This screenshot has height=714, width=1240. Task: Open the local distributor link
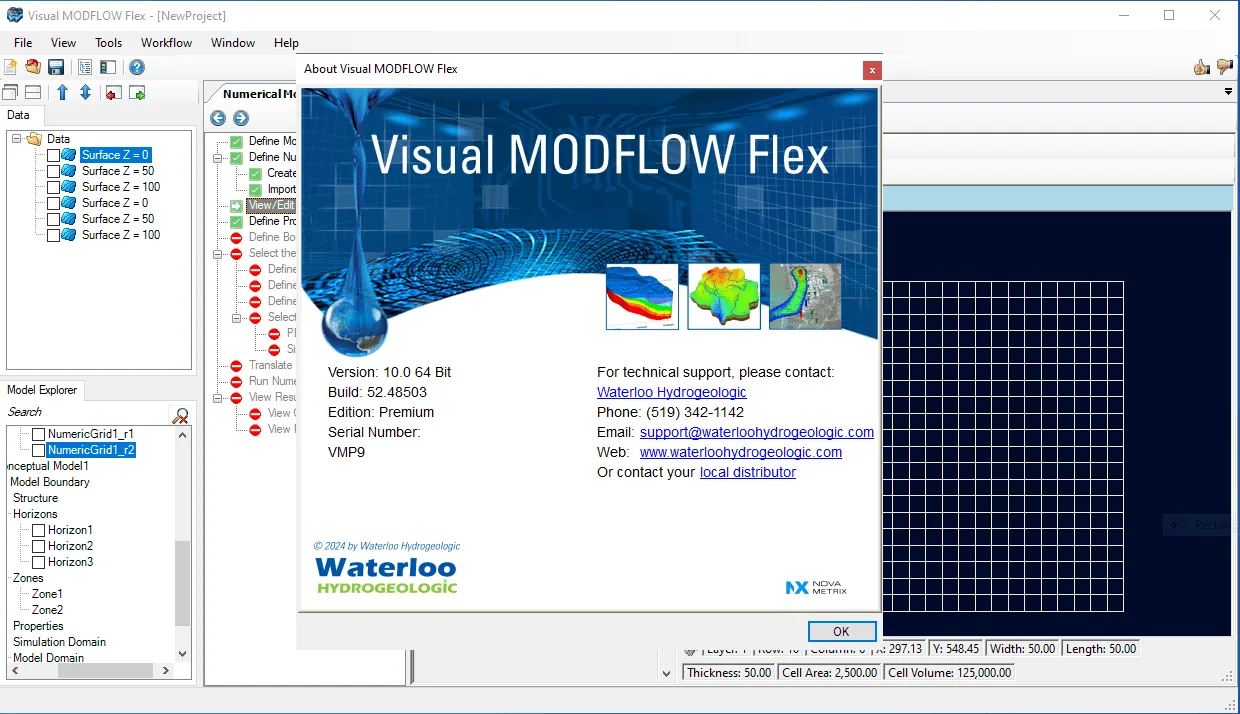click(x=748, y=472)
